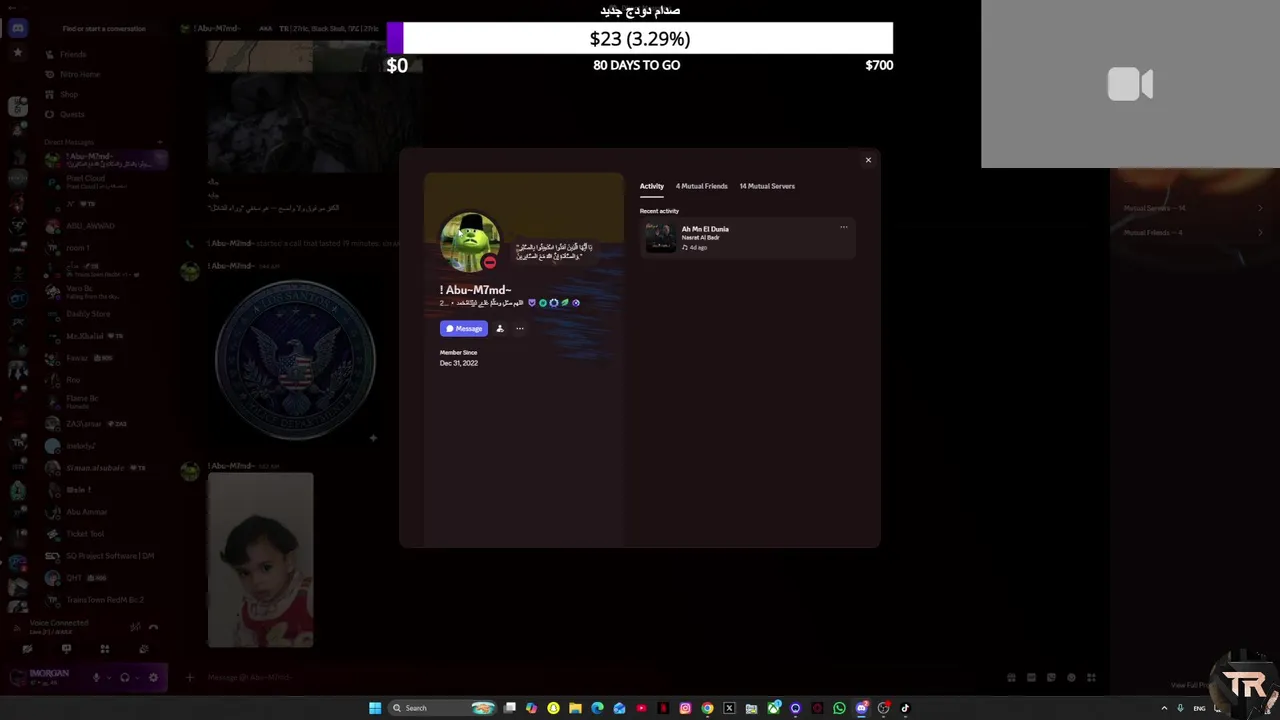Click the Message button on profile

[x=463, y=328]
